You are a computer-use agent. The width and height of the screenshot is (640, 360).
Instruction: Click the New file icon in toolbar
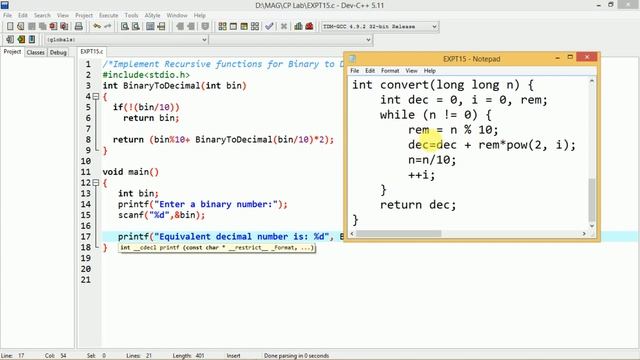pyautogui.click(x=10, y=27)
